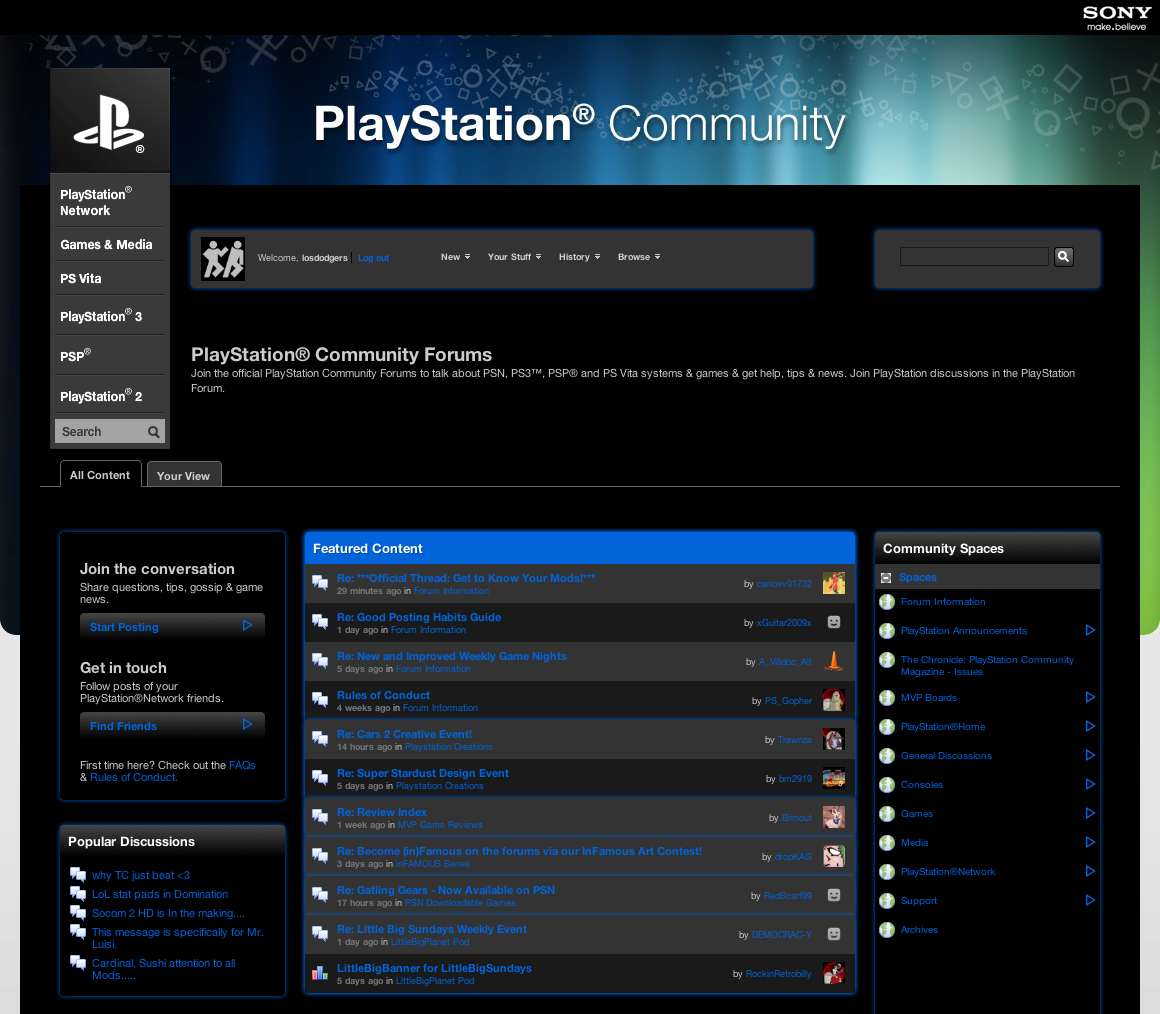This screenshot has height=1014, width=1160.
Task: Open 'Re: Cars 2 Creative Event!' thread
Action: [x=404, y=734]
